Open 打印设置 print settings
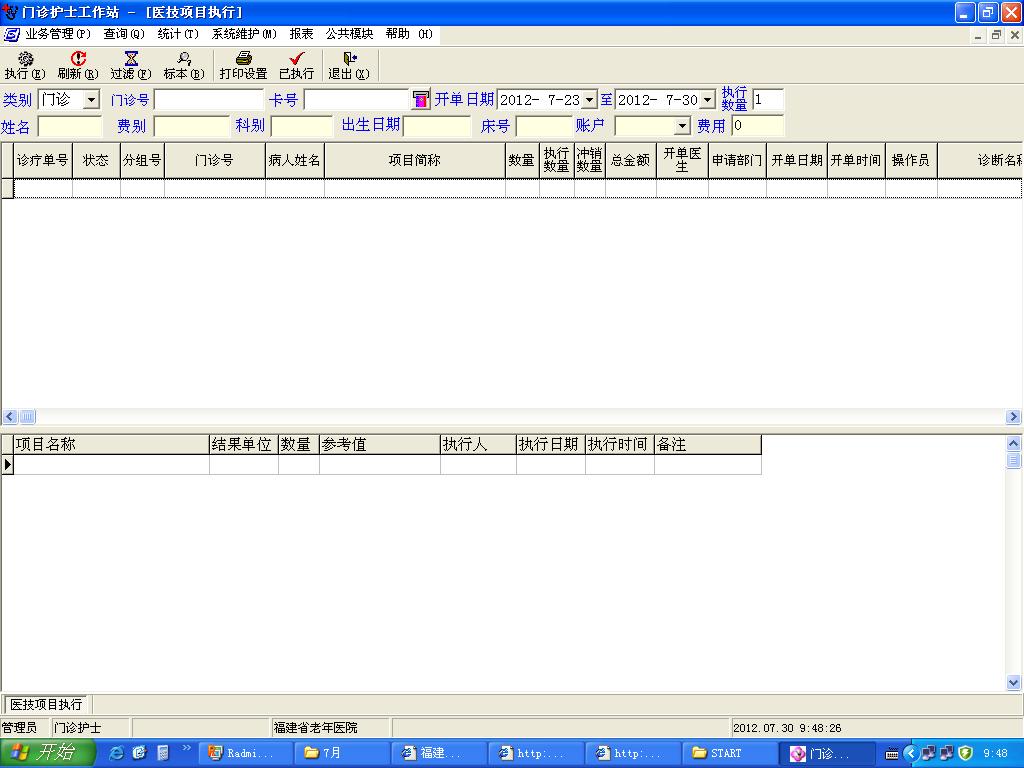The height and width of the screenshot is (768, 1024). [x=243, y=66]
